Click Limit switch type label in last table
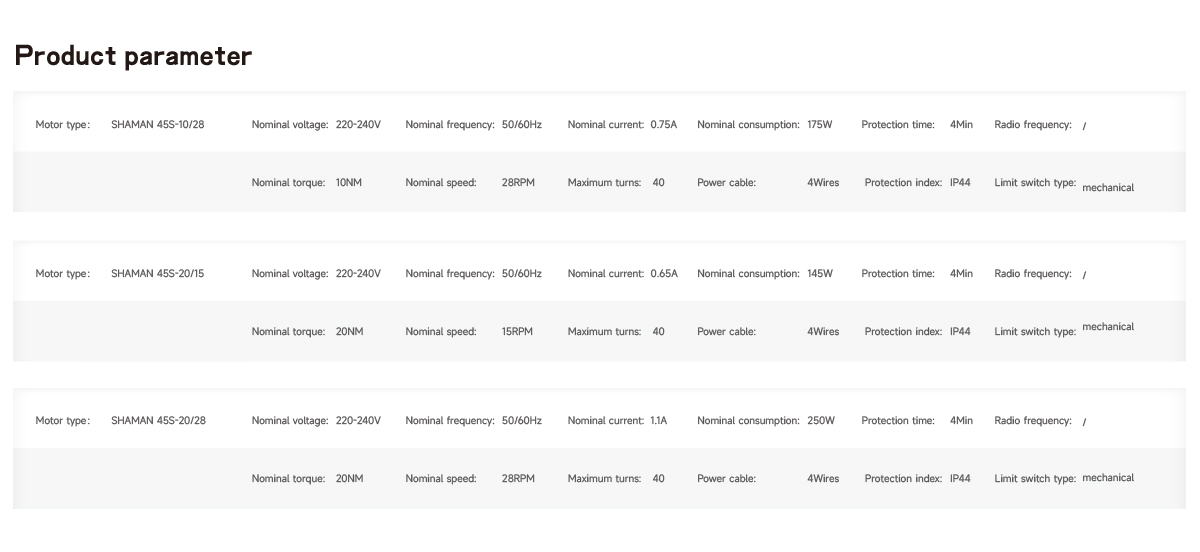The width and height of the screenshot is (1200, 552). 1035,479
